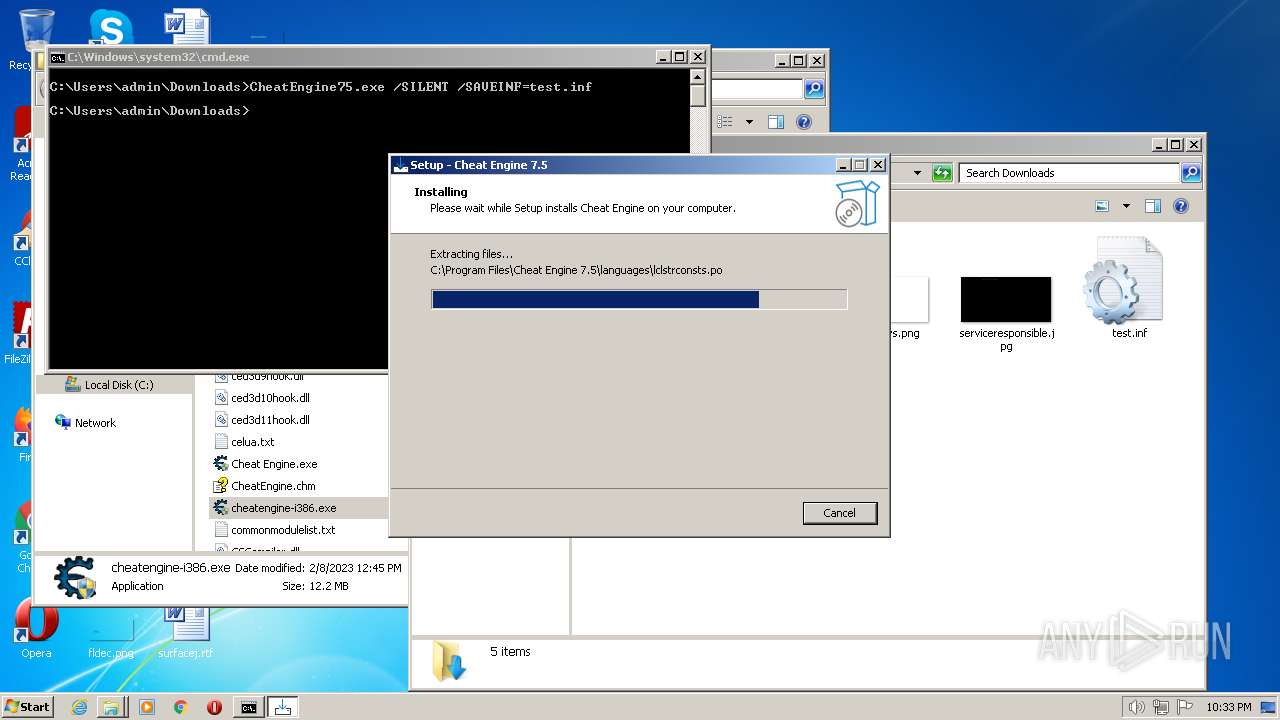The width and height of the screenshot is (1280, 720).
Task: Open the Action Center flag icon
Action: coord(1185,707)
